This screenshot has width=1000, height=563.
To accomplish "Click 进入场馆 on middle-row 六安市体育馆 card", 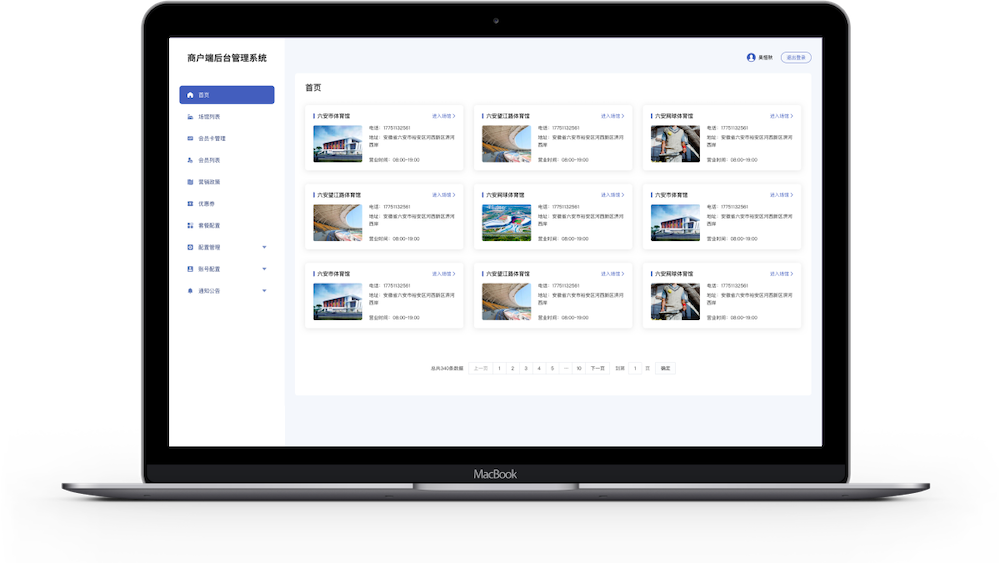I will (x=781, y=195).
